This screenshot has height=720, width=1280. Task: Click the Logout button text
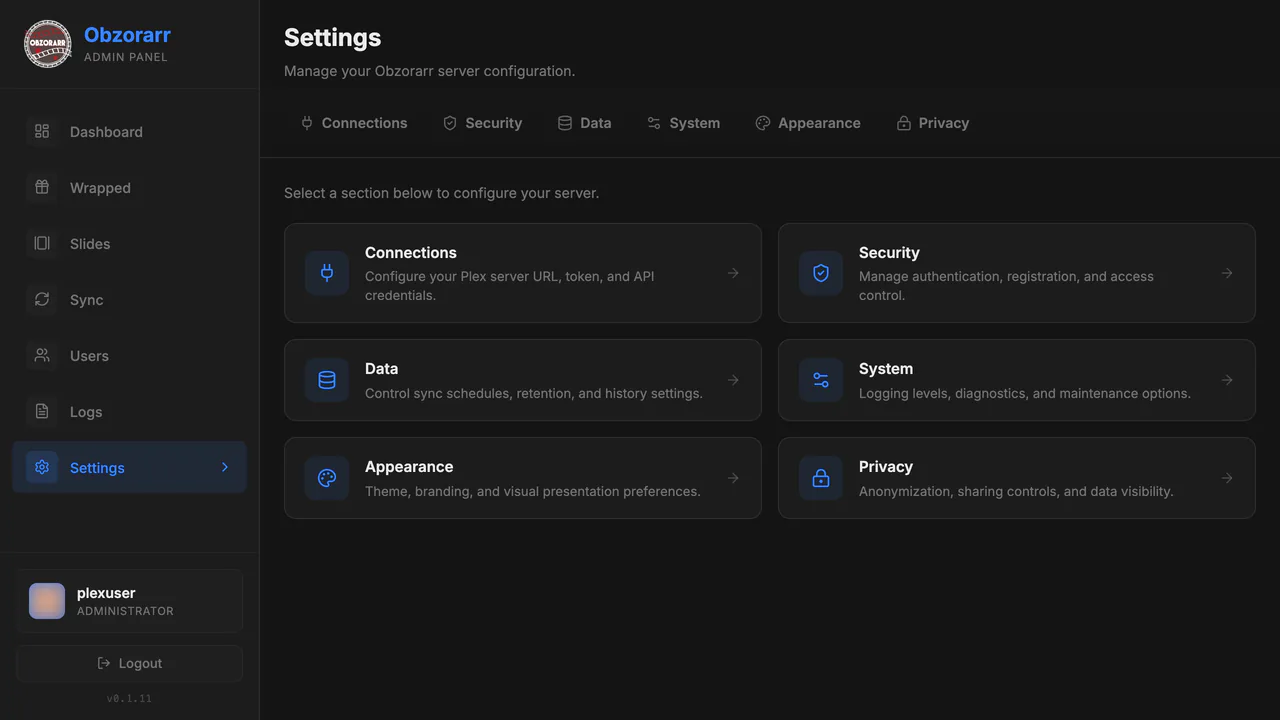click(x=140, y=663)
